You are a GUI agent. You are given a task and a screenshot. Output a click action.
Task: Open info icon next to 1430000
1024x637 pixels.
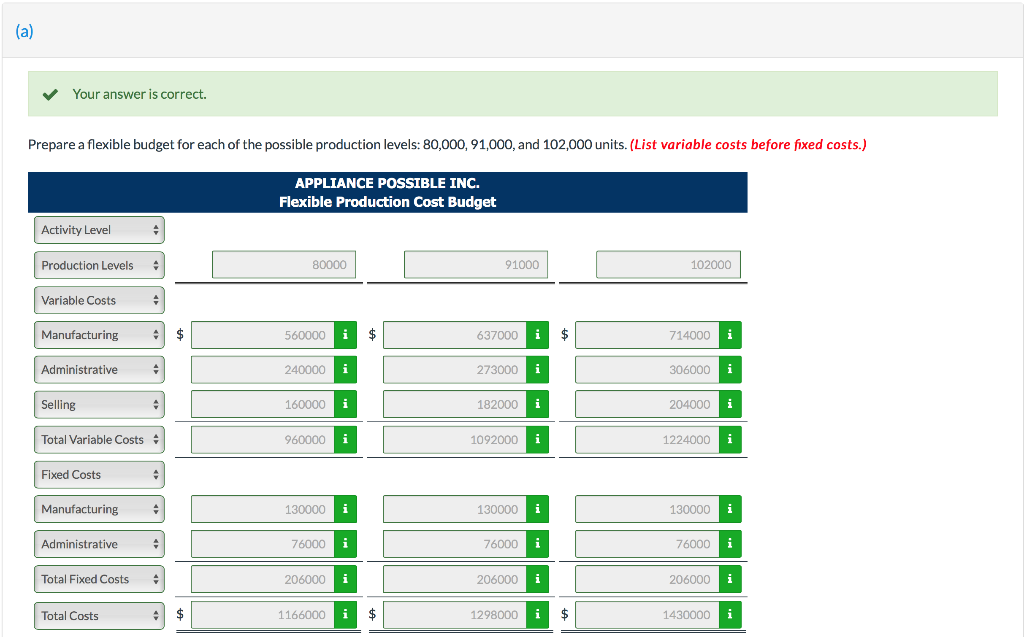[x=729, y=615]
